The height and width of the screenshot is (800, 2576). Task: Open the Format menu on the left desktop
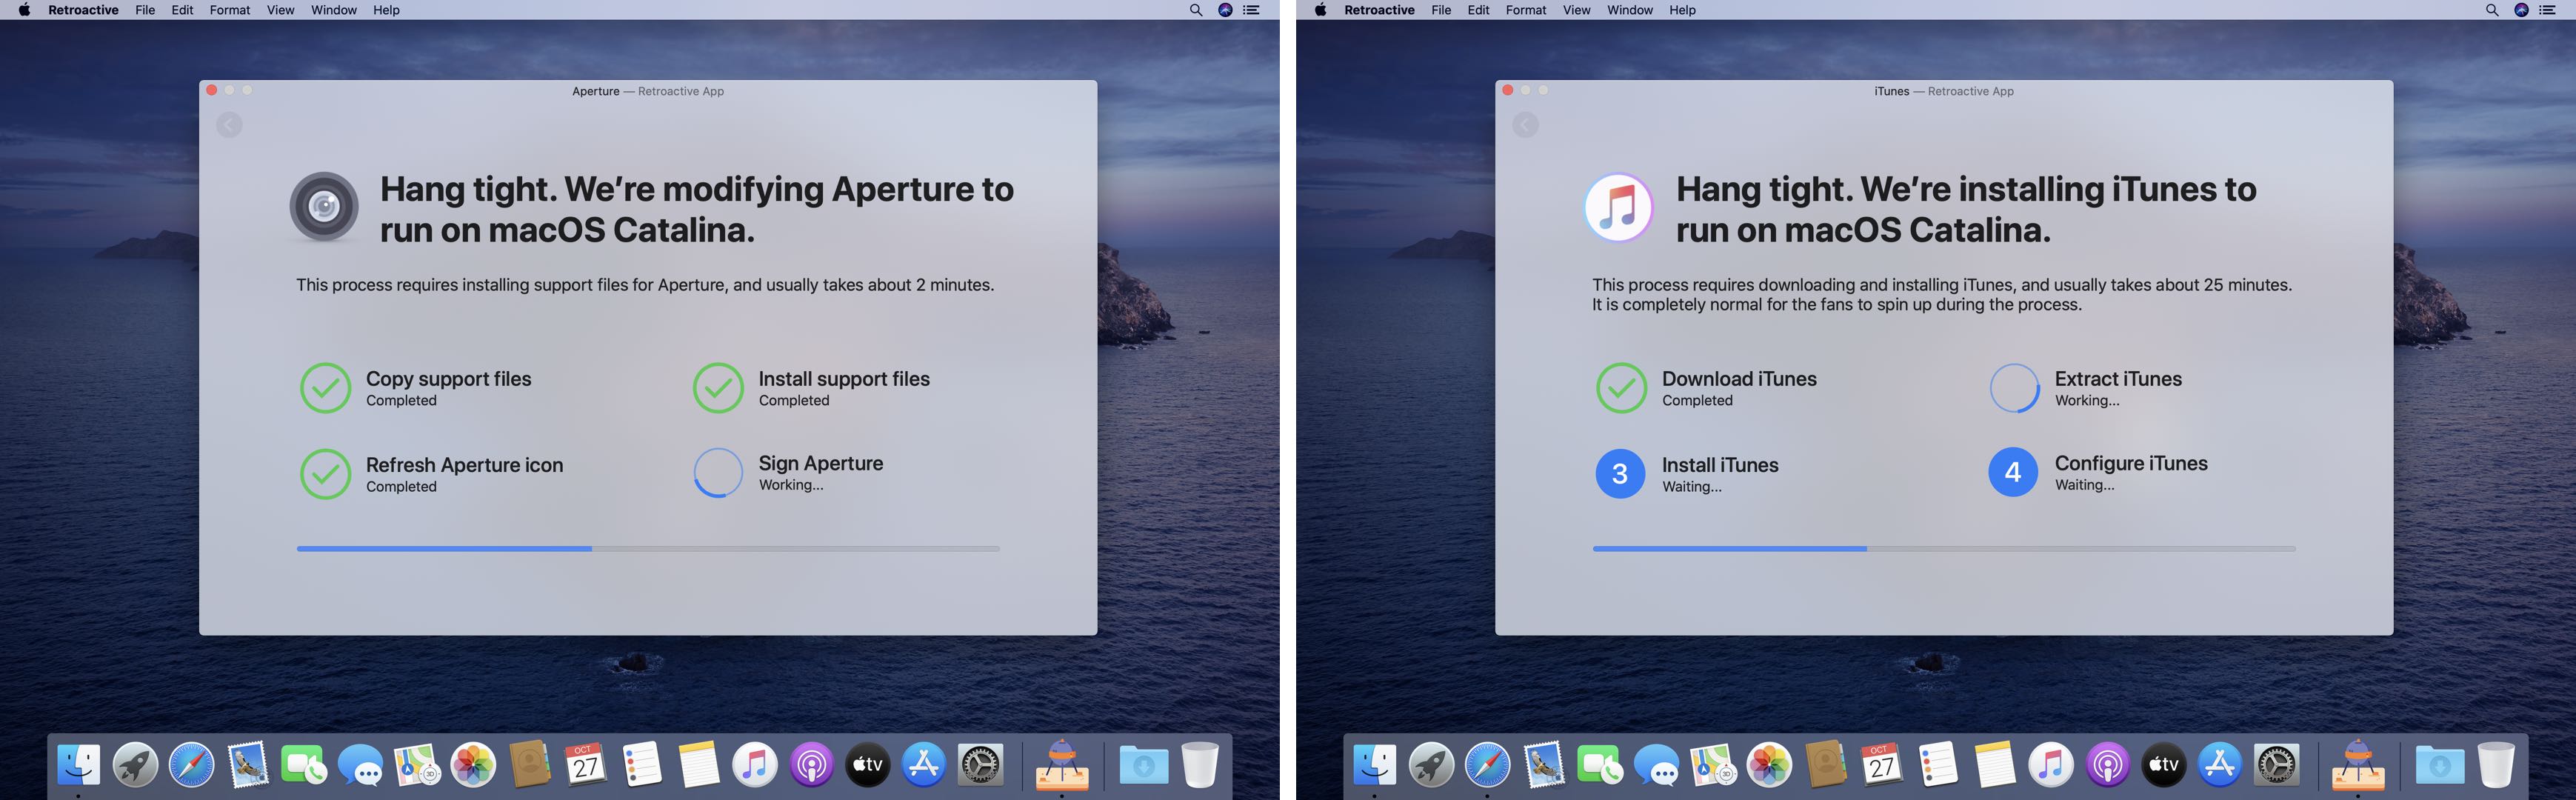230,10
